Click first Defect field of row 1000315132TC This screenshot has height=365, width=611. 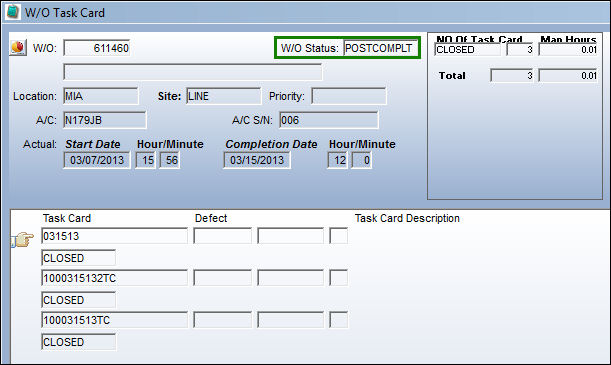click(x=223, y=278)
